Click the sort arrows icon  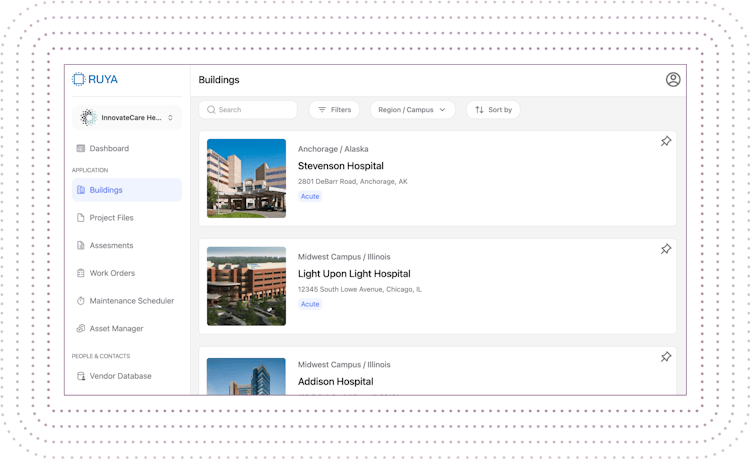pos(479,109)
